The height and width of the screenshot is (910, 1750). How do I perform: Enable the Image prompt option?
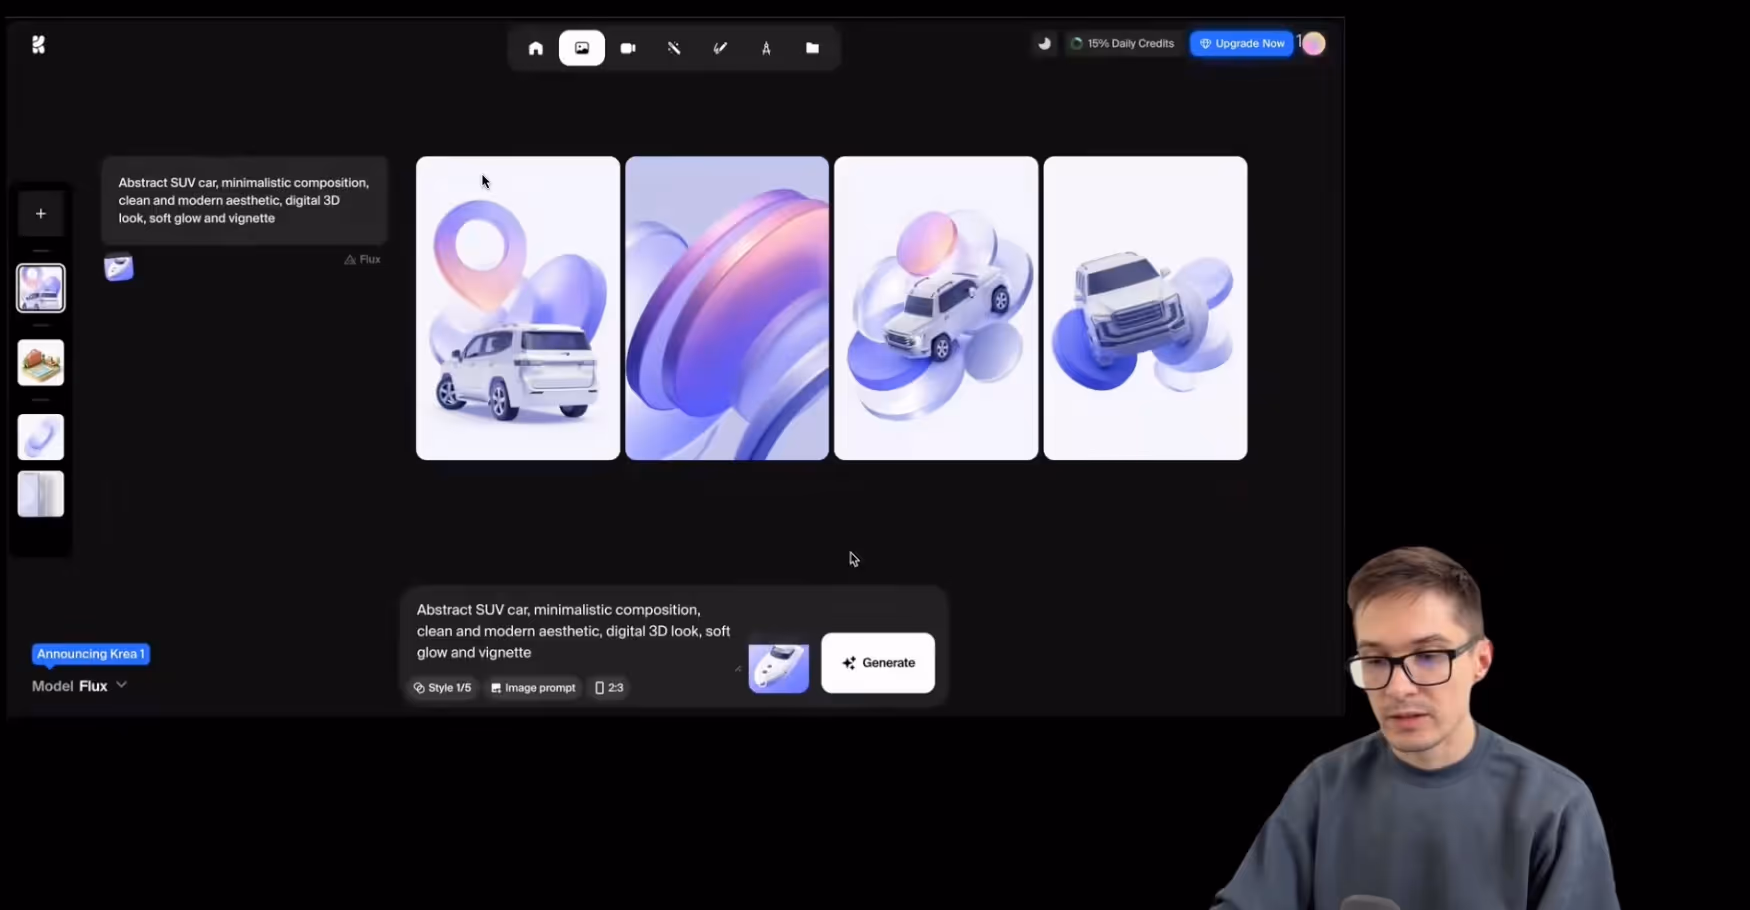tap(533, 687)
